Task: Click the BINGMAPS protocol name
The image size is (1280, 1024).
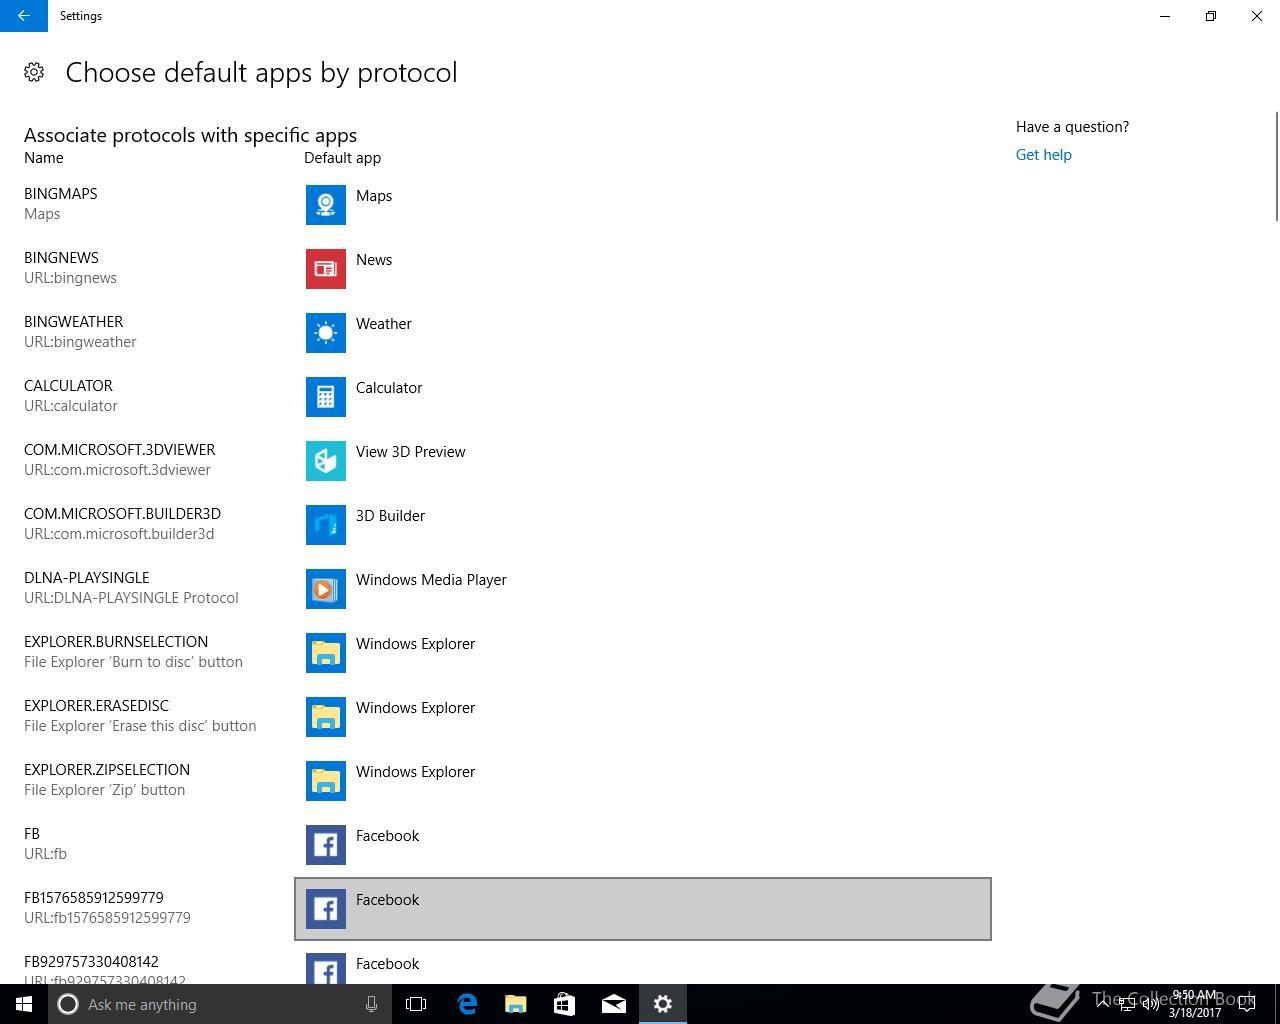Action: [61, 194]
